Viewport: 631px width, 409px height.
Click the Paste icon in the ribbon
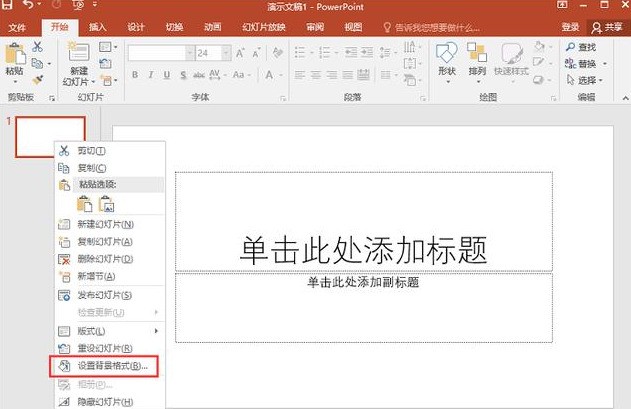tap(15, 57)
